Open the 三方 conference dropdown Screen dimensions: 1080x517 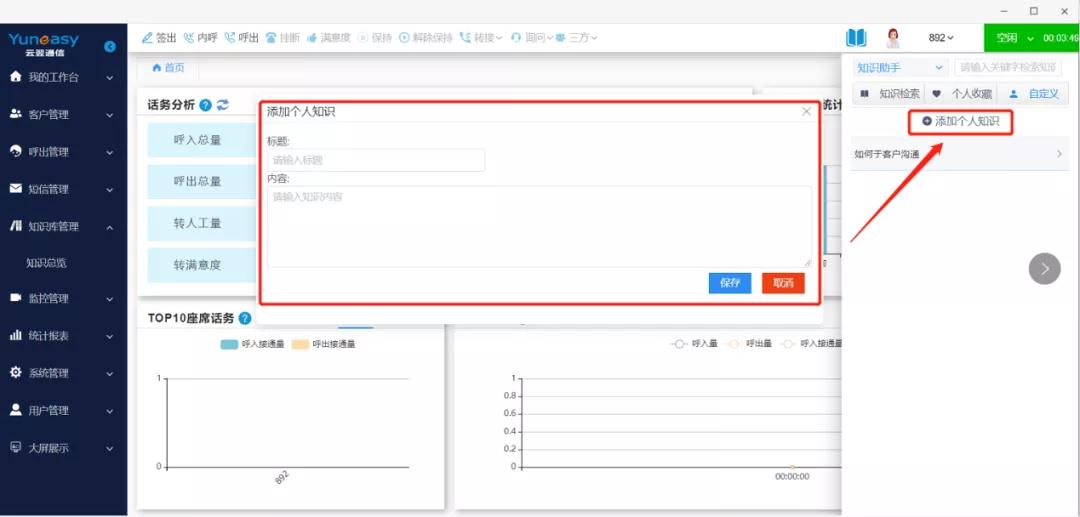[577, 38]
